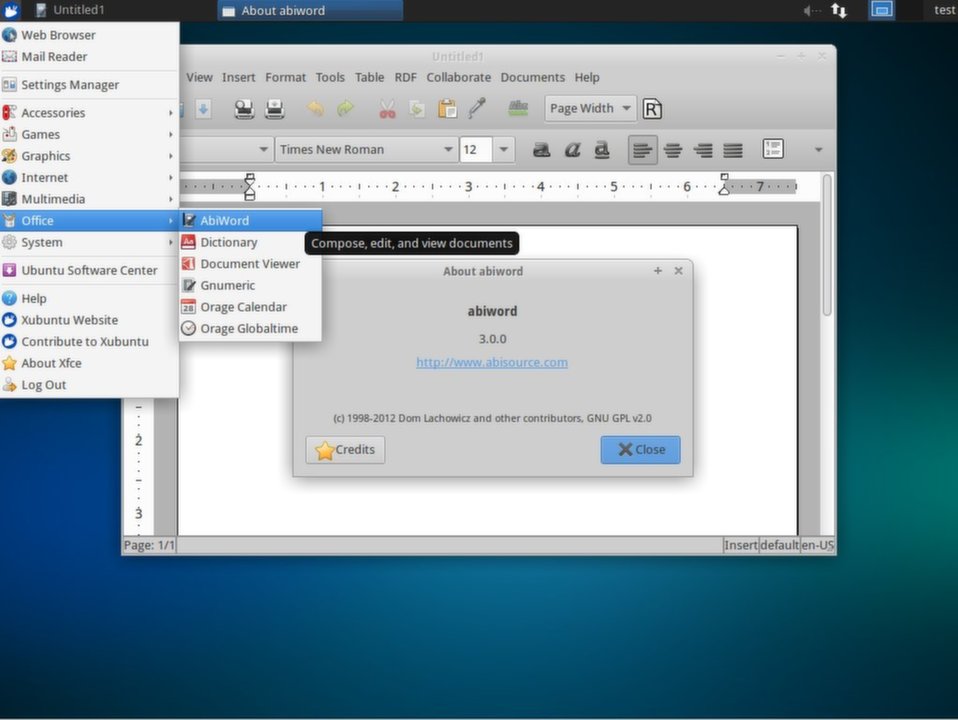Screen dimensions: 958x720
Task: Click the font size field showing 12
Action: (476, 150)
